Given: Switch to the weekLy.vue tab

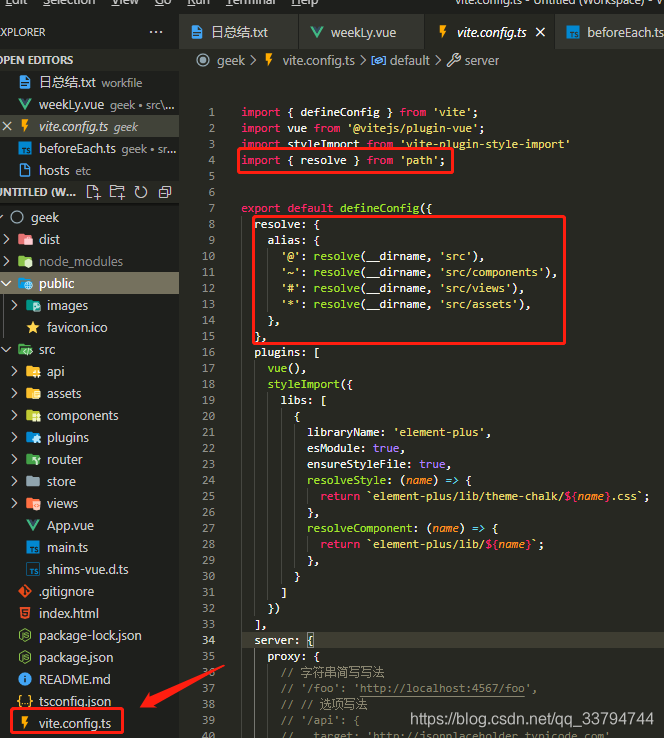Looking at the screenshot, I should tap(361, 32).
